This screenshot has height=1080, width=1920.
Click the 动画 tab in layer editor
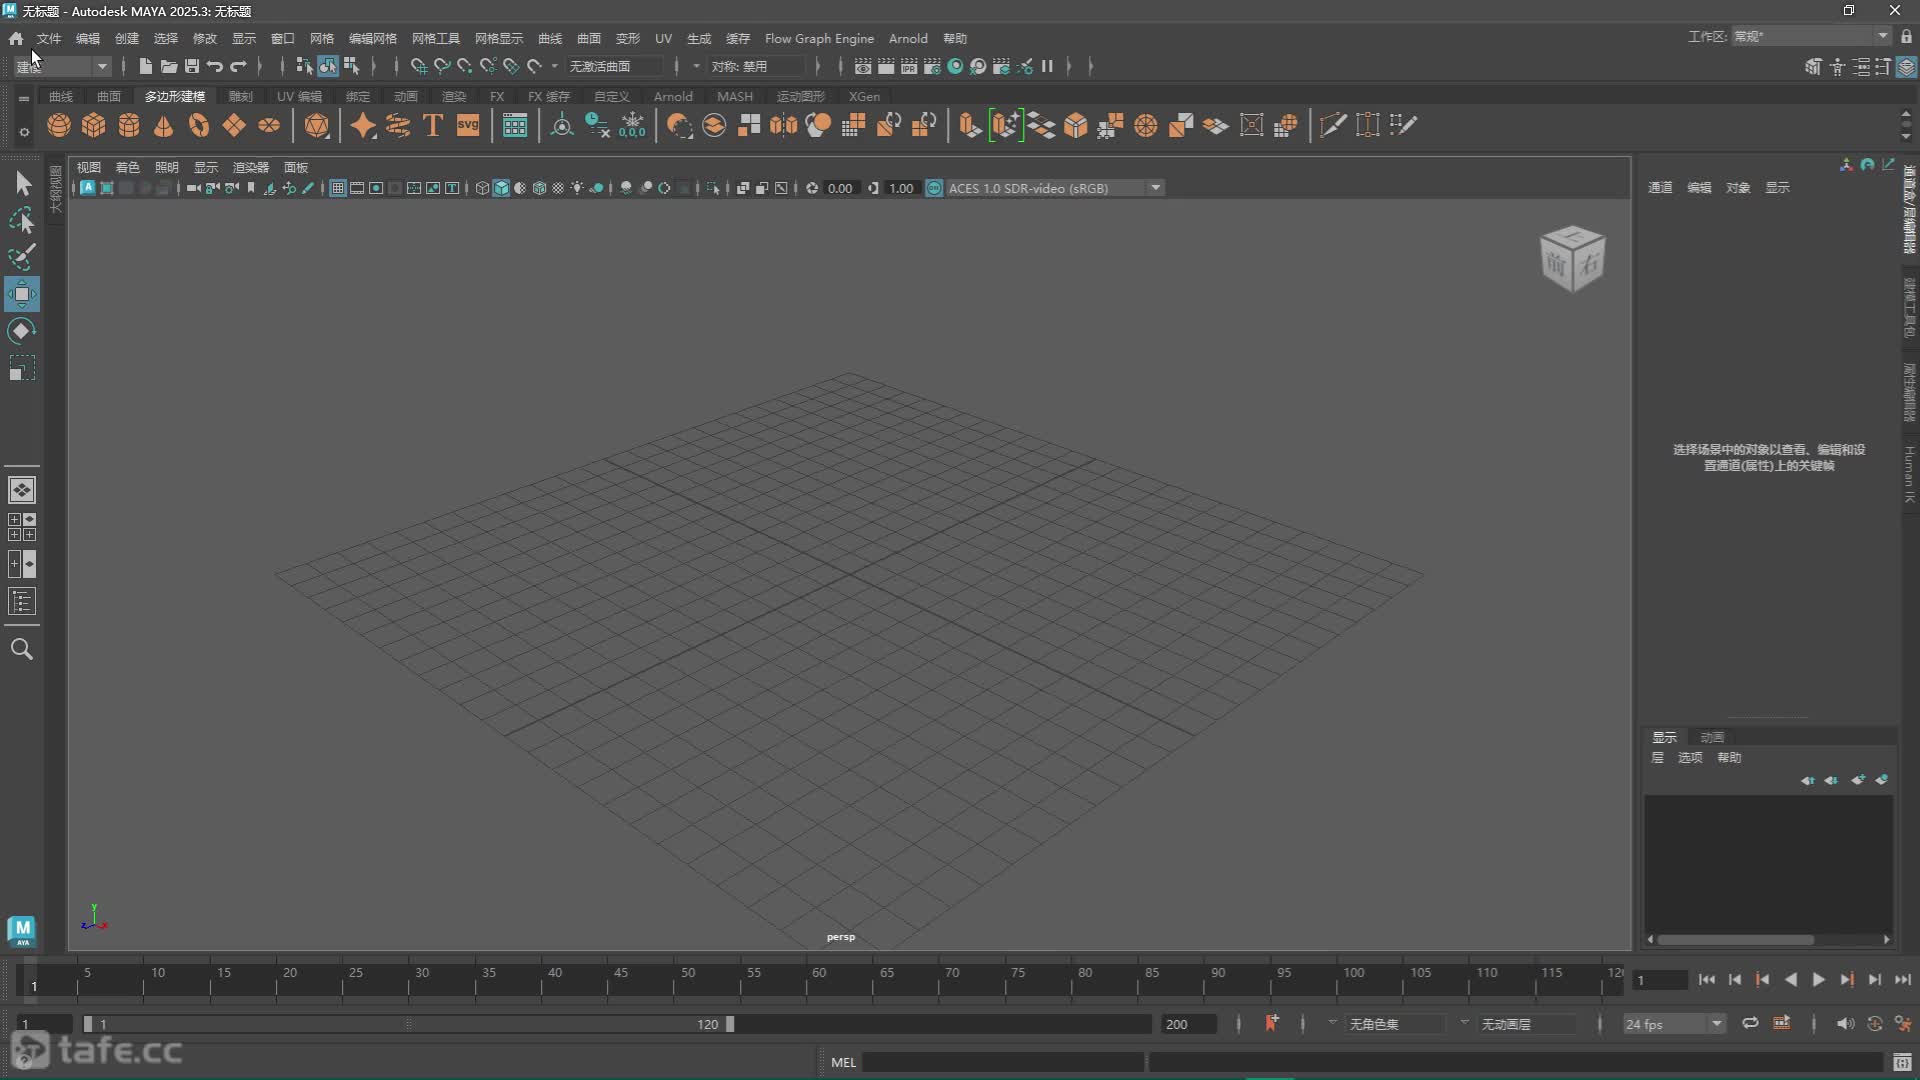tap(1712, 737)
